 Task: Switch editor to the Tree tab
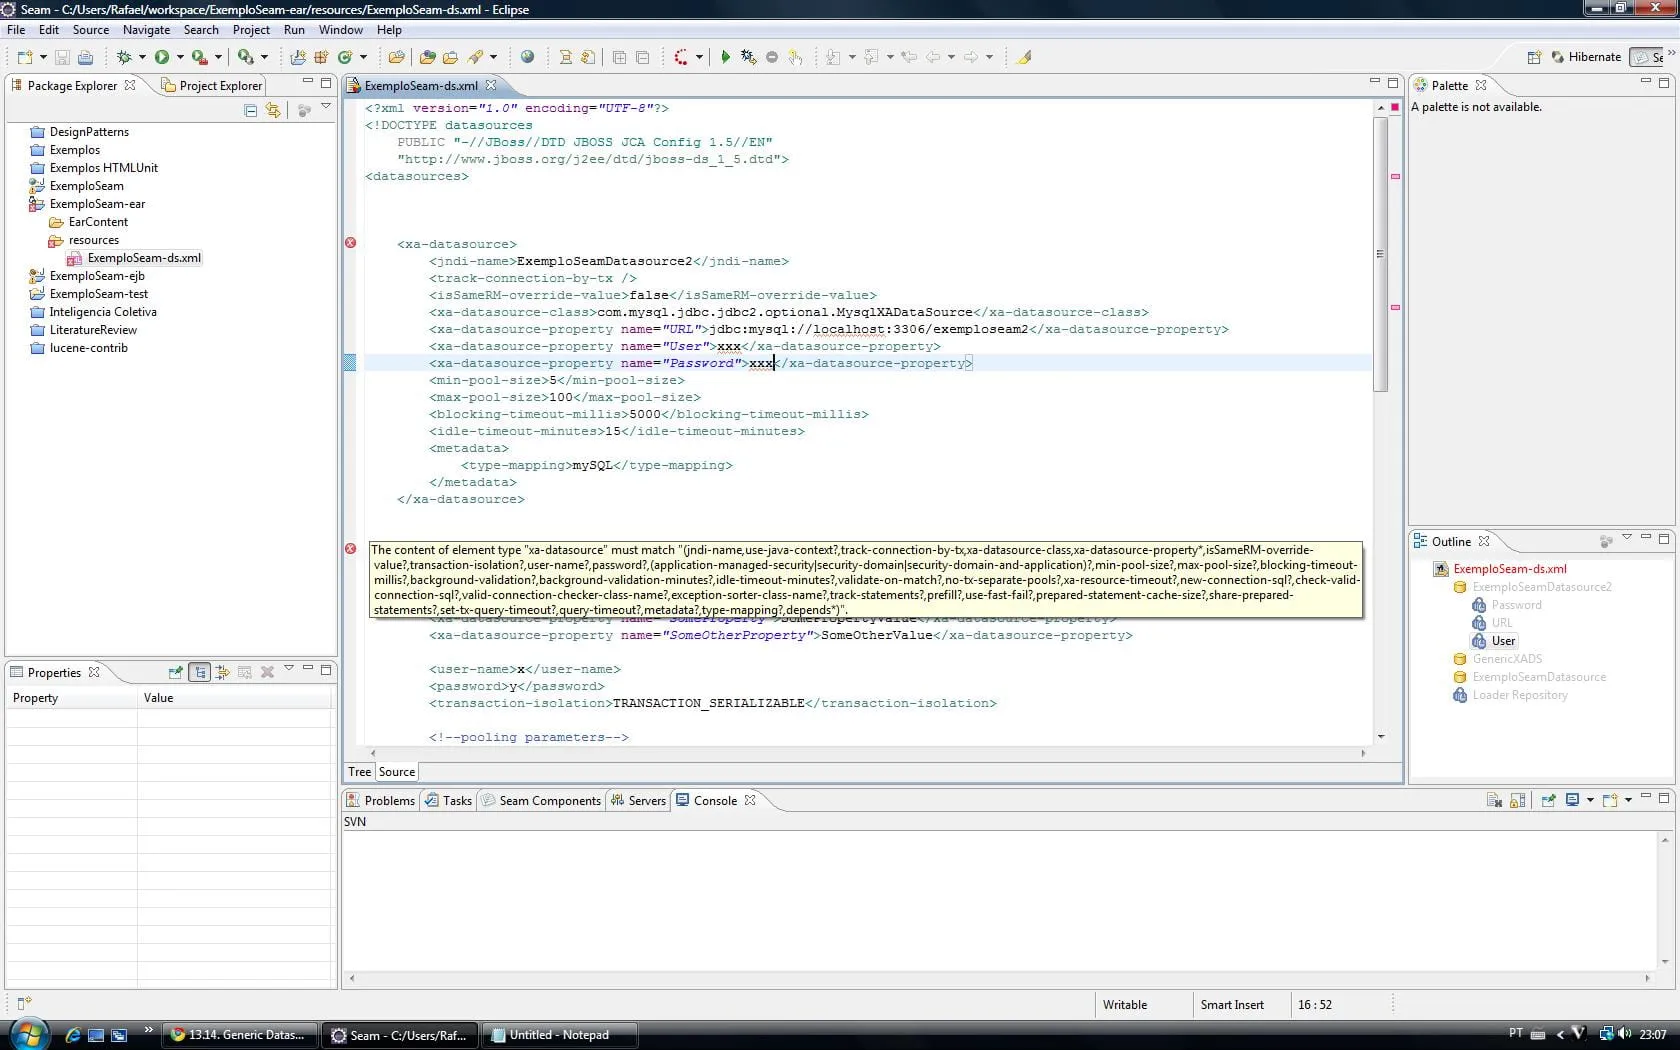[x=359, y=771]
